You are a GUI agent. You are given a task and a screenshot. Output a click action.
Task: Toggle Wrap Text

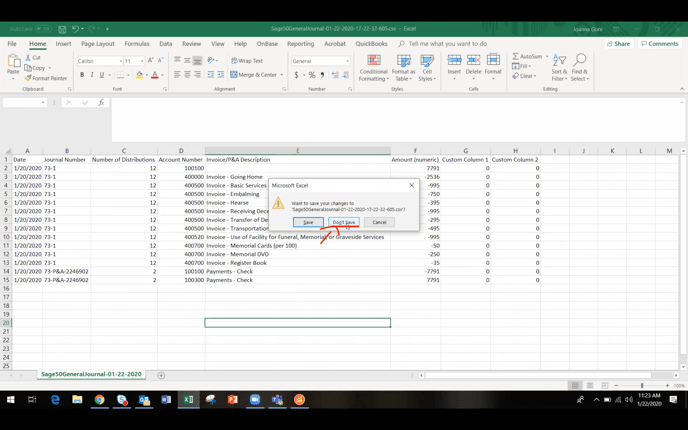(247, 61)
